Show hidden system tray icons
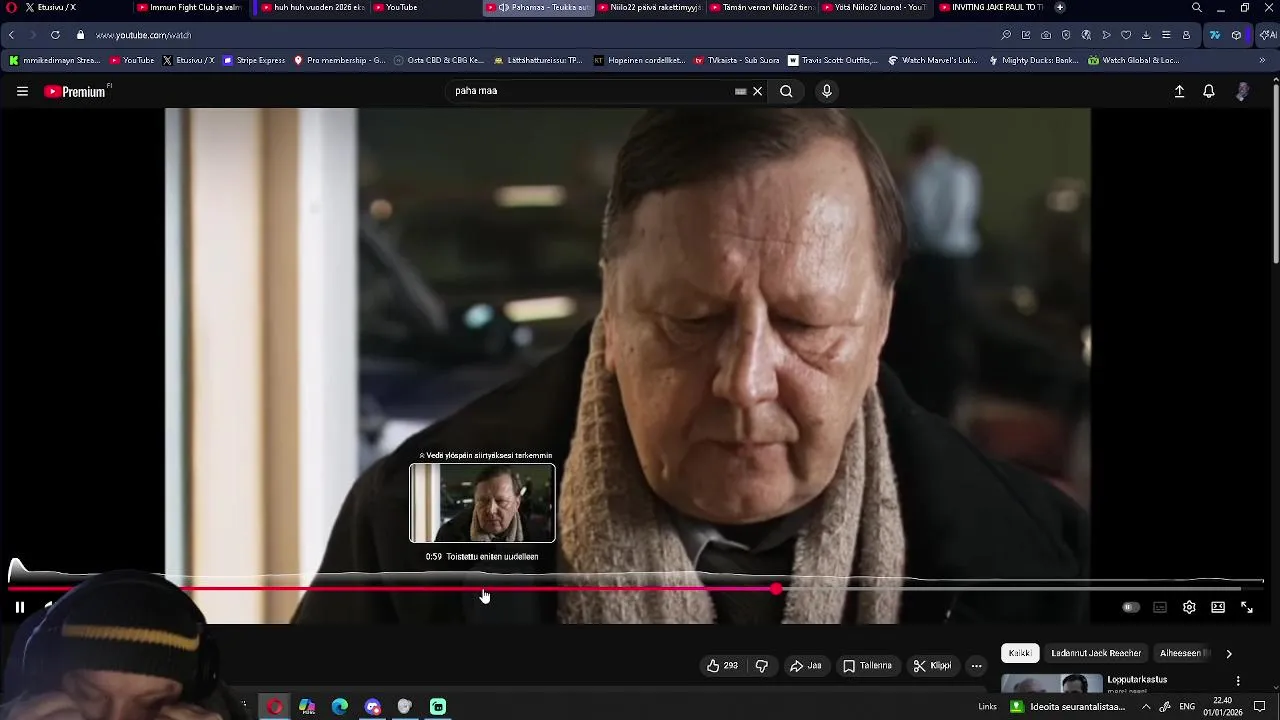Viewport: 1280px width, 720px height. tap(1146, 707)
